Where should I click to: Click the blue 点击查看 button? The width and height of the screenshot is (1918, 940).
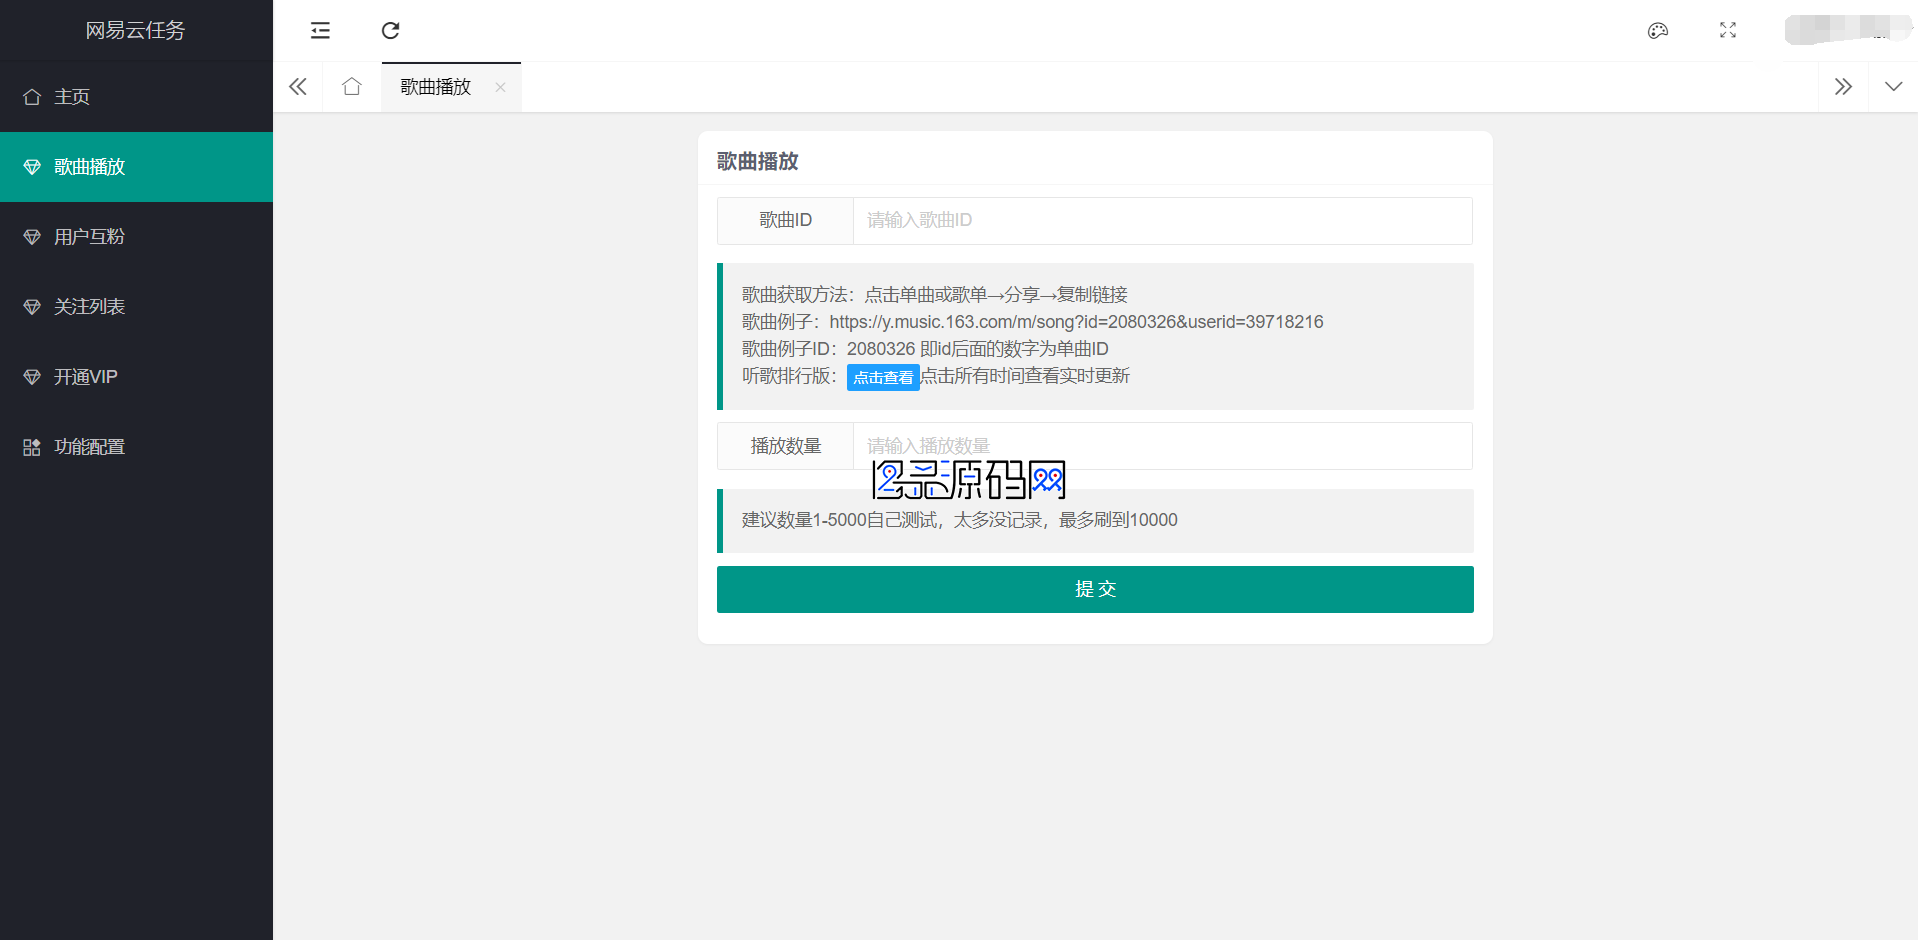(883, 377)
